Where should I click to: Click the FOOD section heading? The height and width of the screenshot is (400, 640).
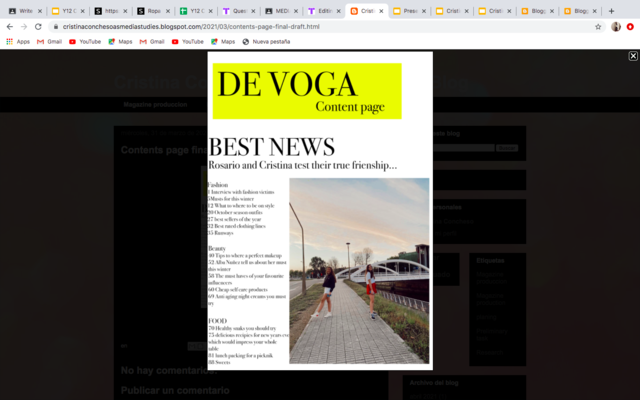[x=218, y=321]
